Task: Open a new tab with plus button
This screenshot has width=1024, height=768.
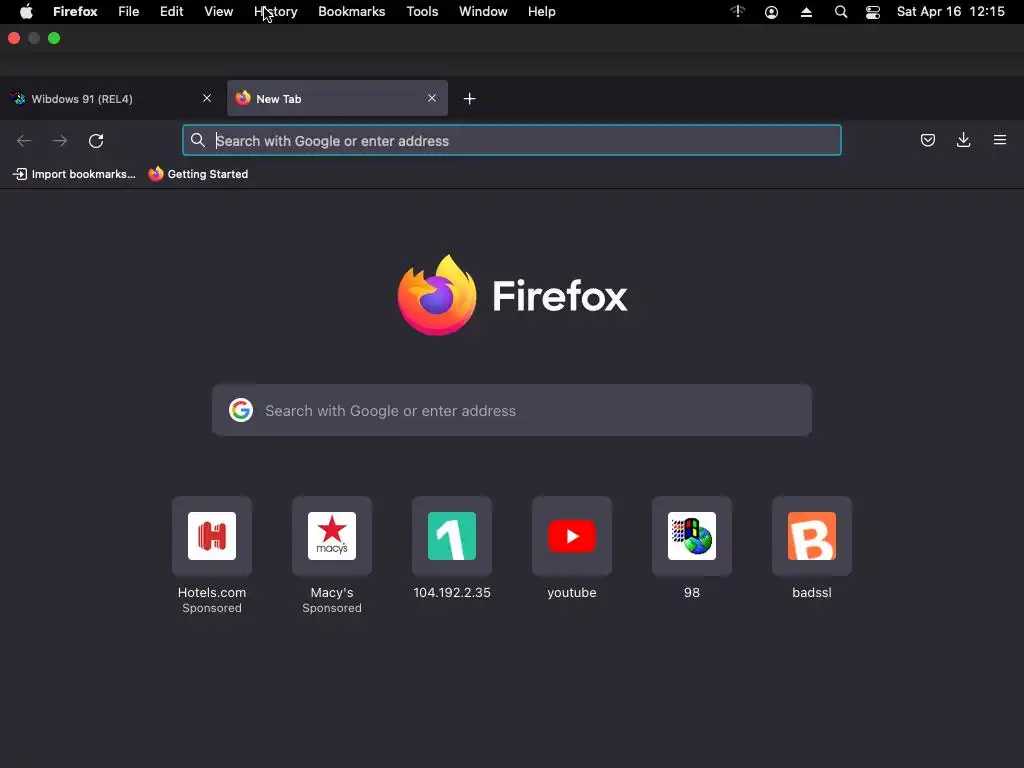Action: [x=470, y=99]
